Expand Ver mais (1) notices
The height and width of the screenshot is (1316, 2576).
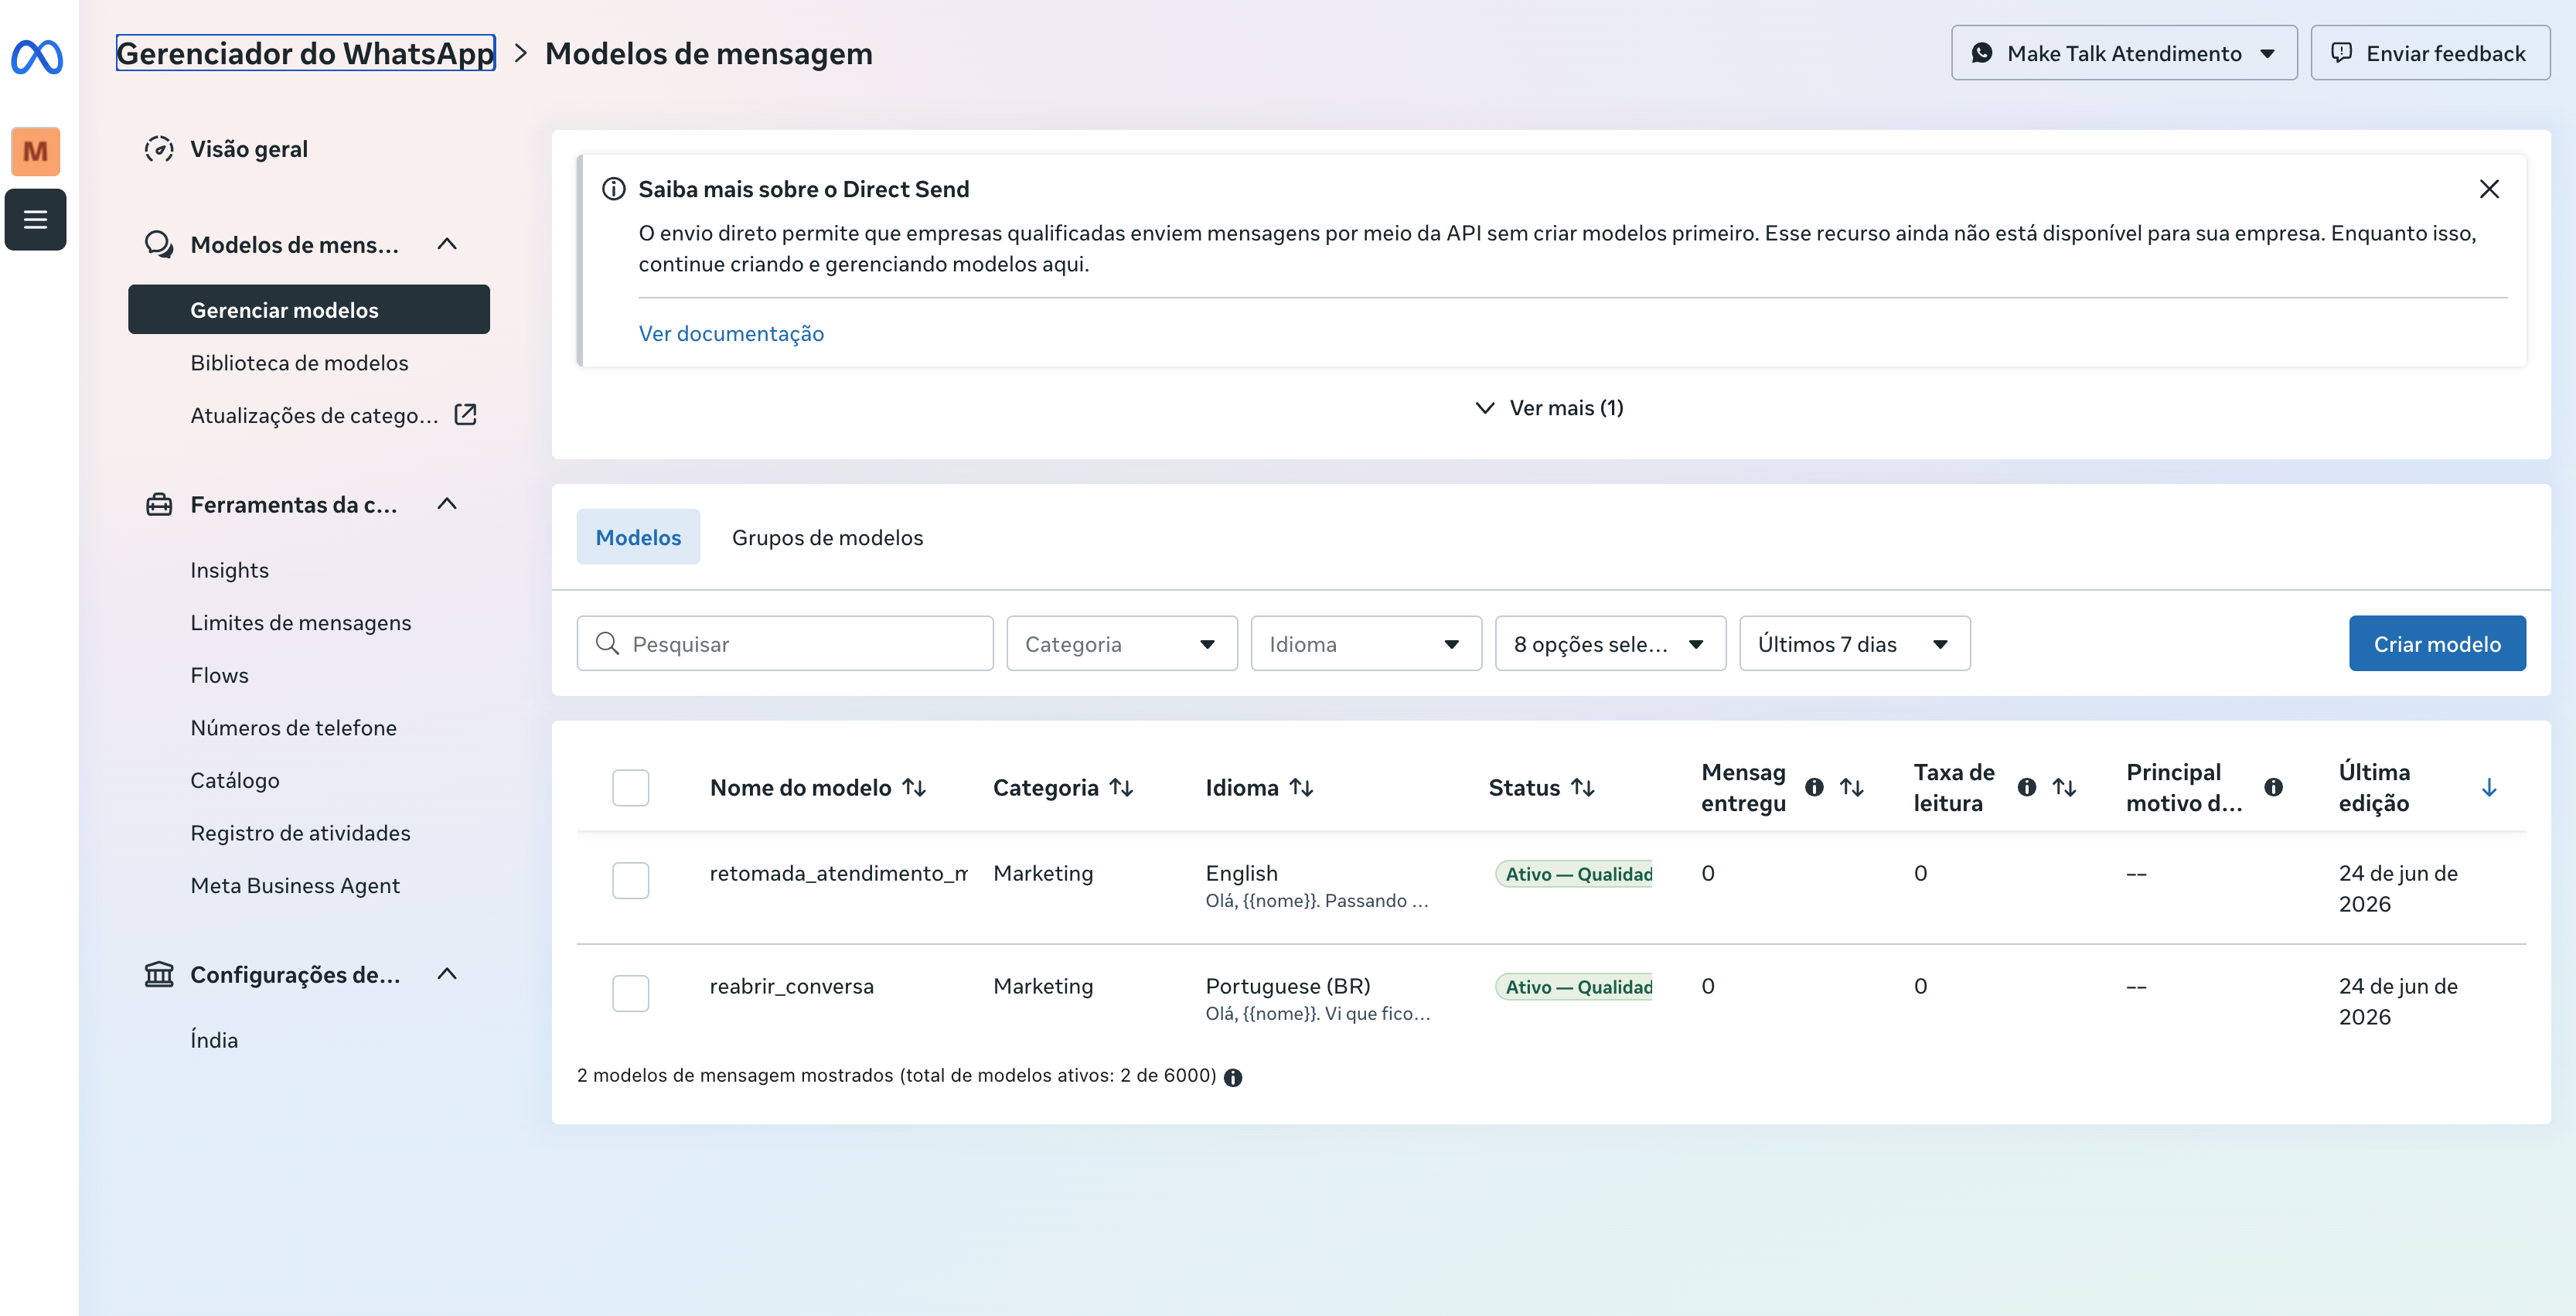pyautogui.click(x=1550, y=408)
